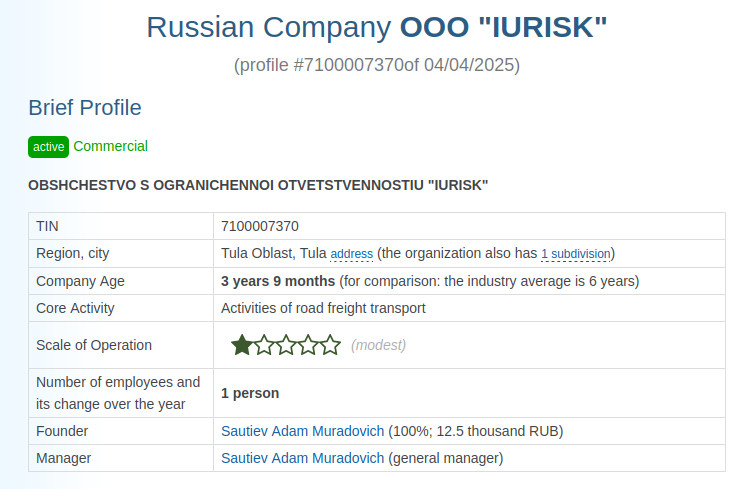Click the TIN value 7100007370 in the table

point(260,226)
